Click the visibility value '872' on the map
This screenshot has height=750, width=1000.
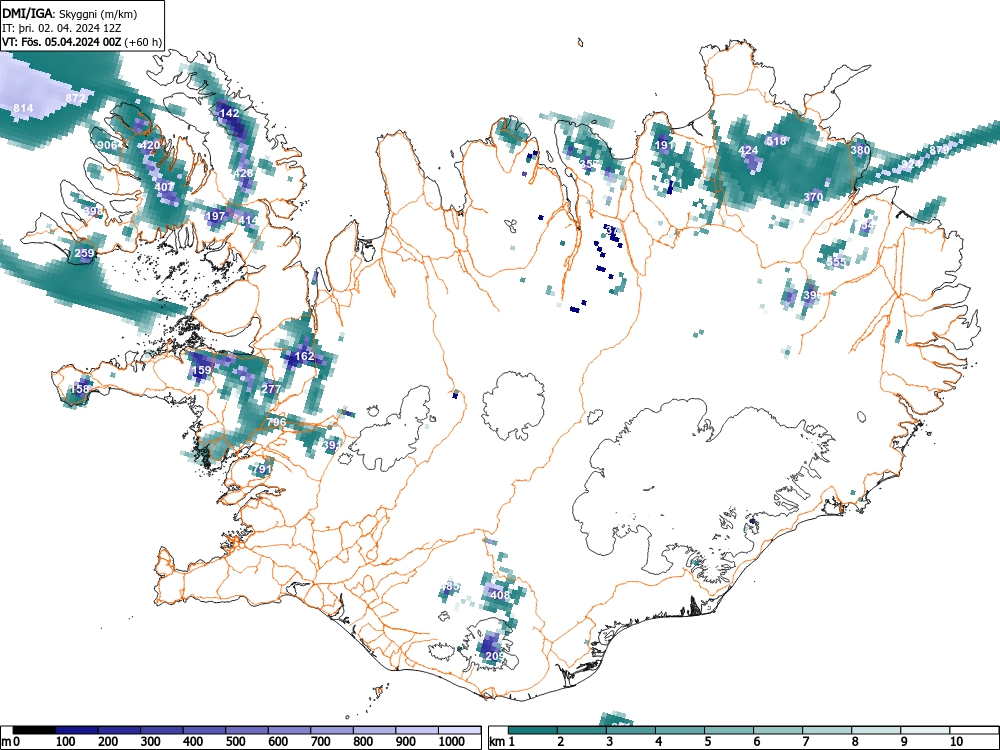(x=75, y=98)
